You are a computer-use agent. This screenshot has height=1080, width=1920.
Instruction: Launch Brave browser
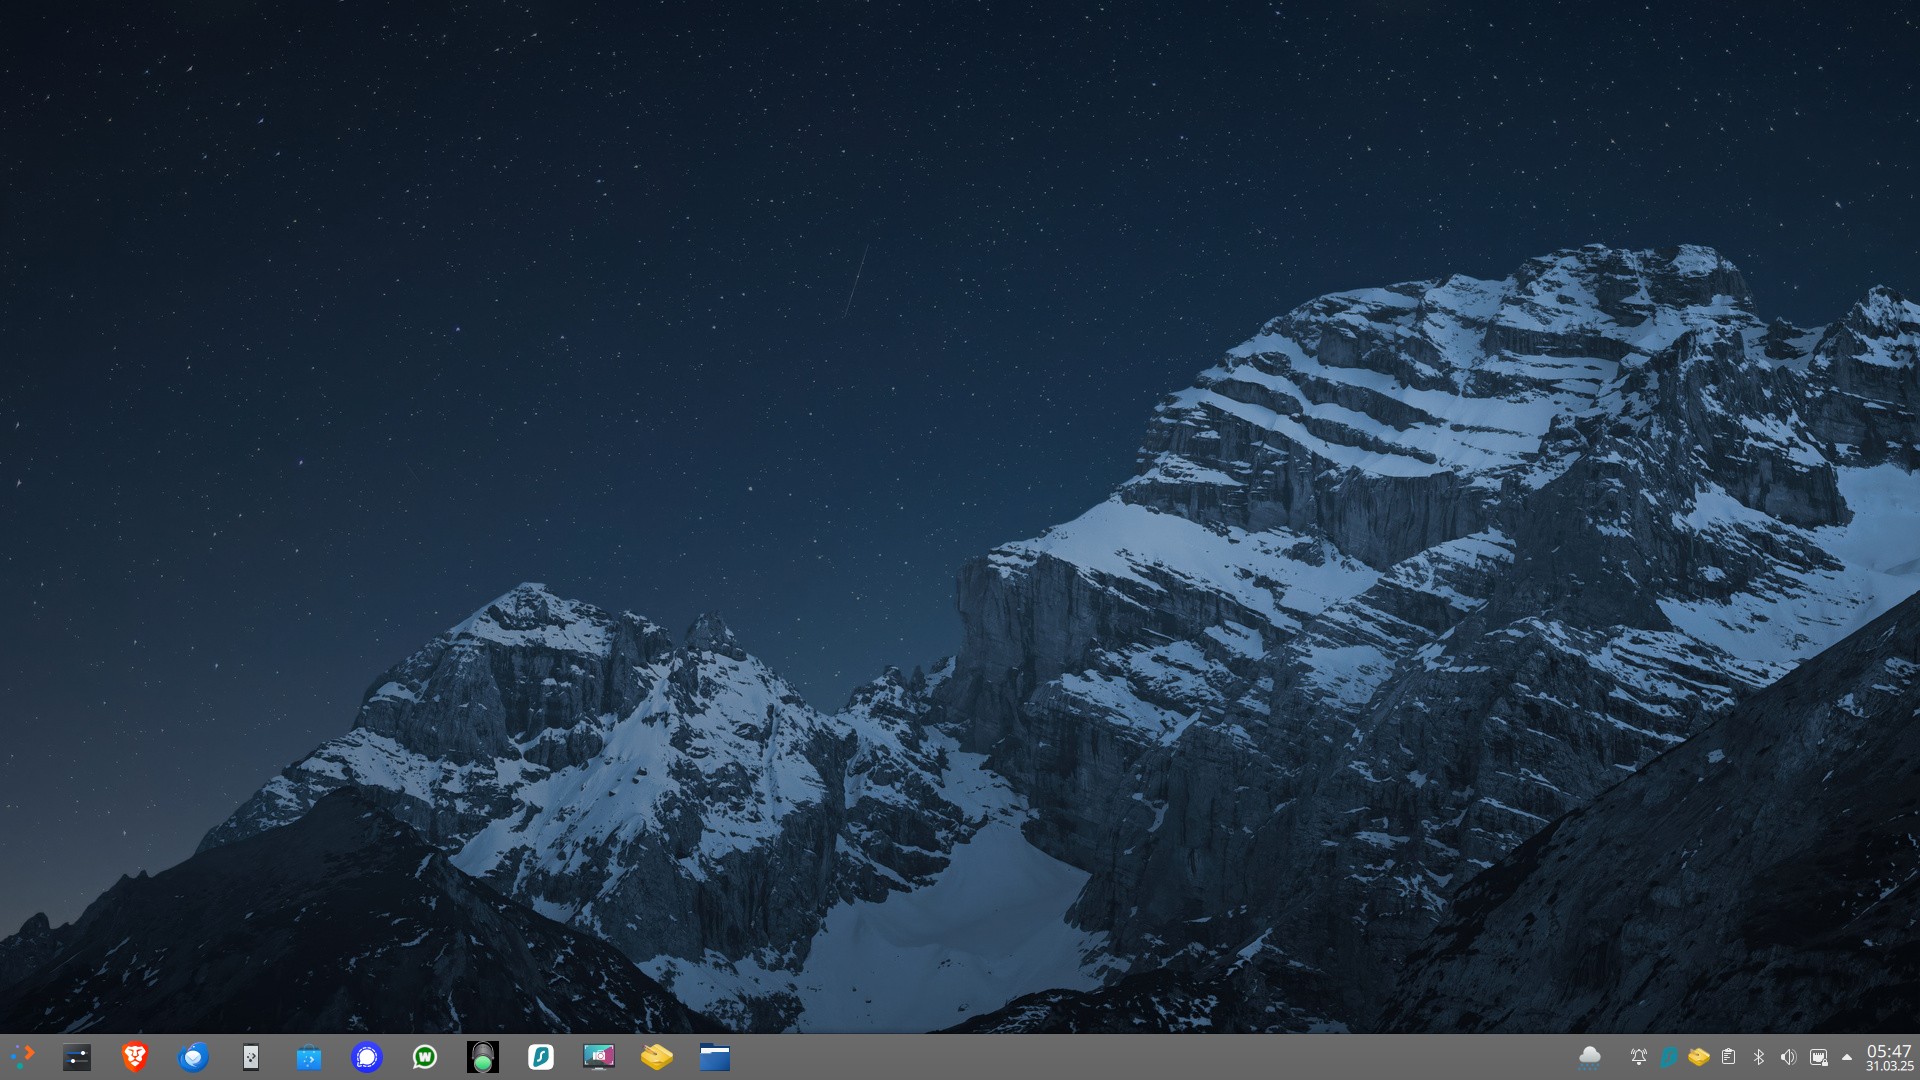[135, 1057]
